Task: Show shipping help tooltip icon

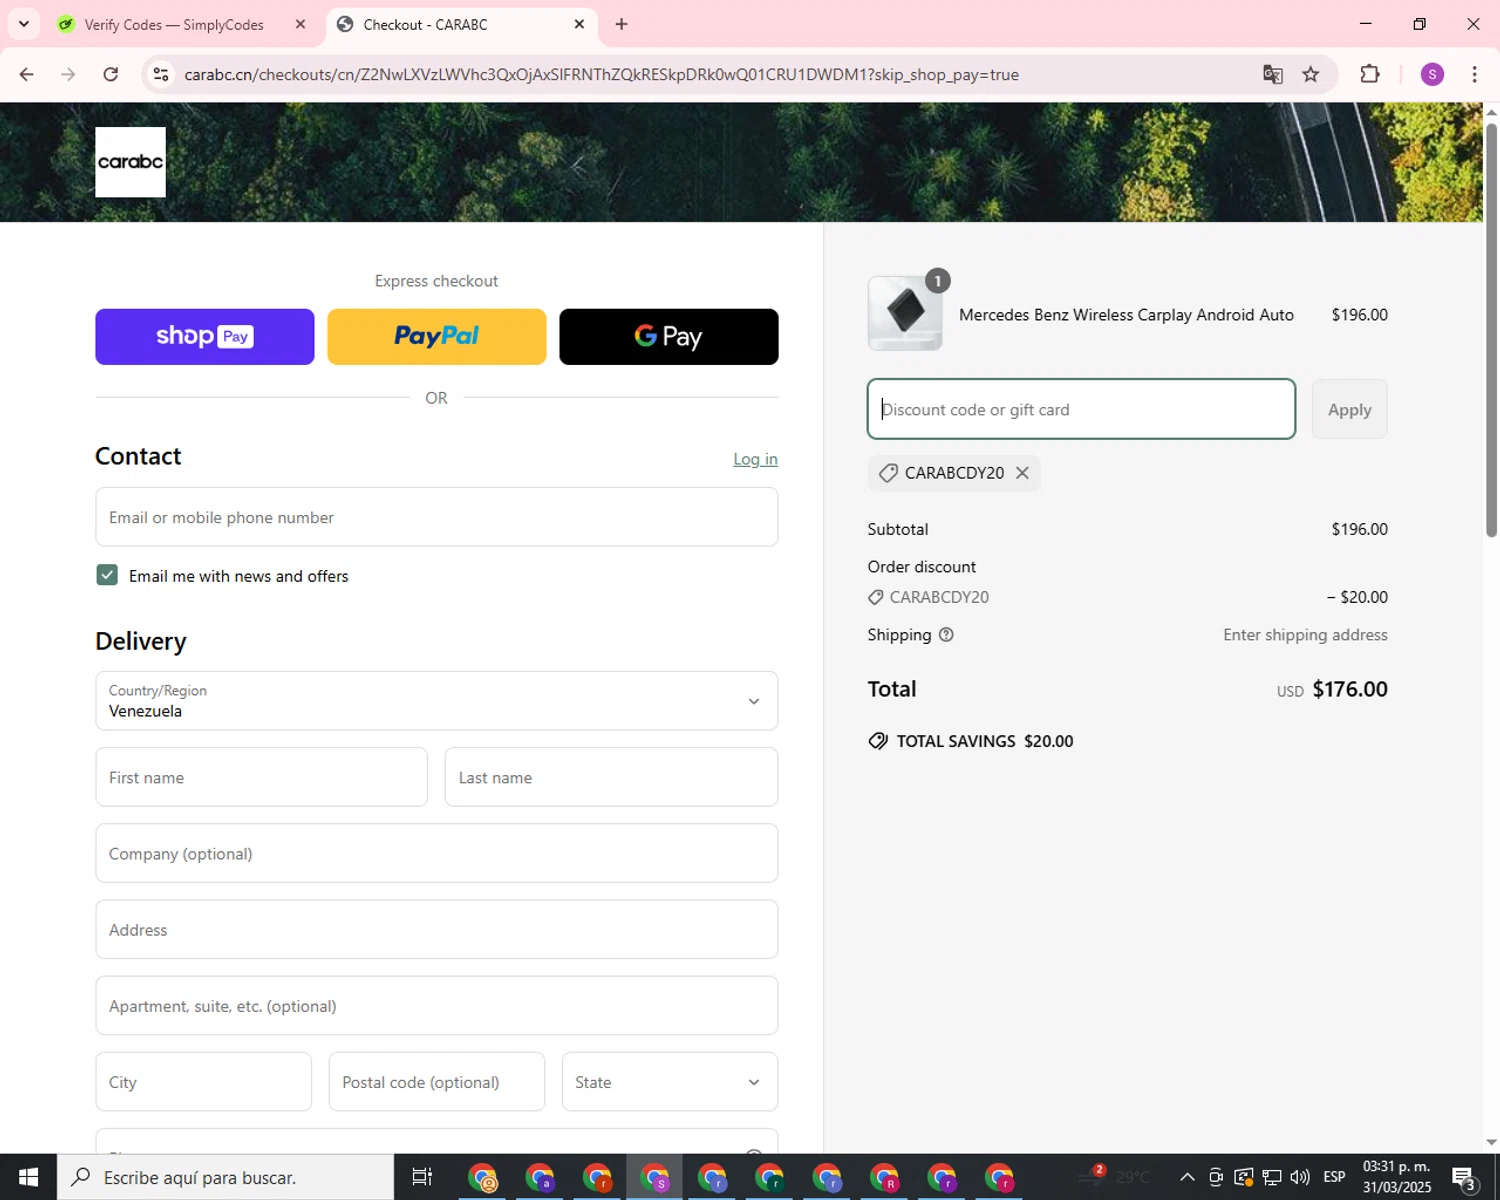Action: 946,635
